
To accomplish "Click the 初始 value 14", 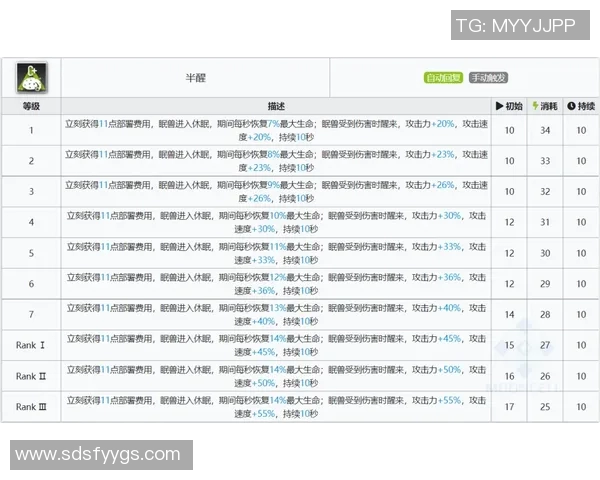I will 509,314.
